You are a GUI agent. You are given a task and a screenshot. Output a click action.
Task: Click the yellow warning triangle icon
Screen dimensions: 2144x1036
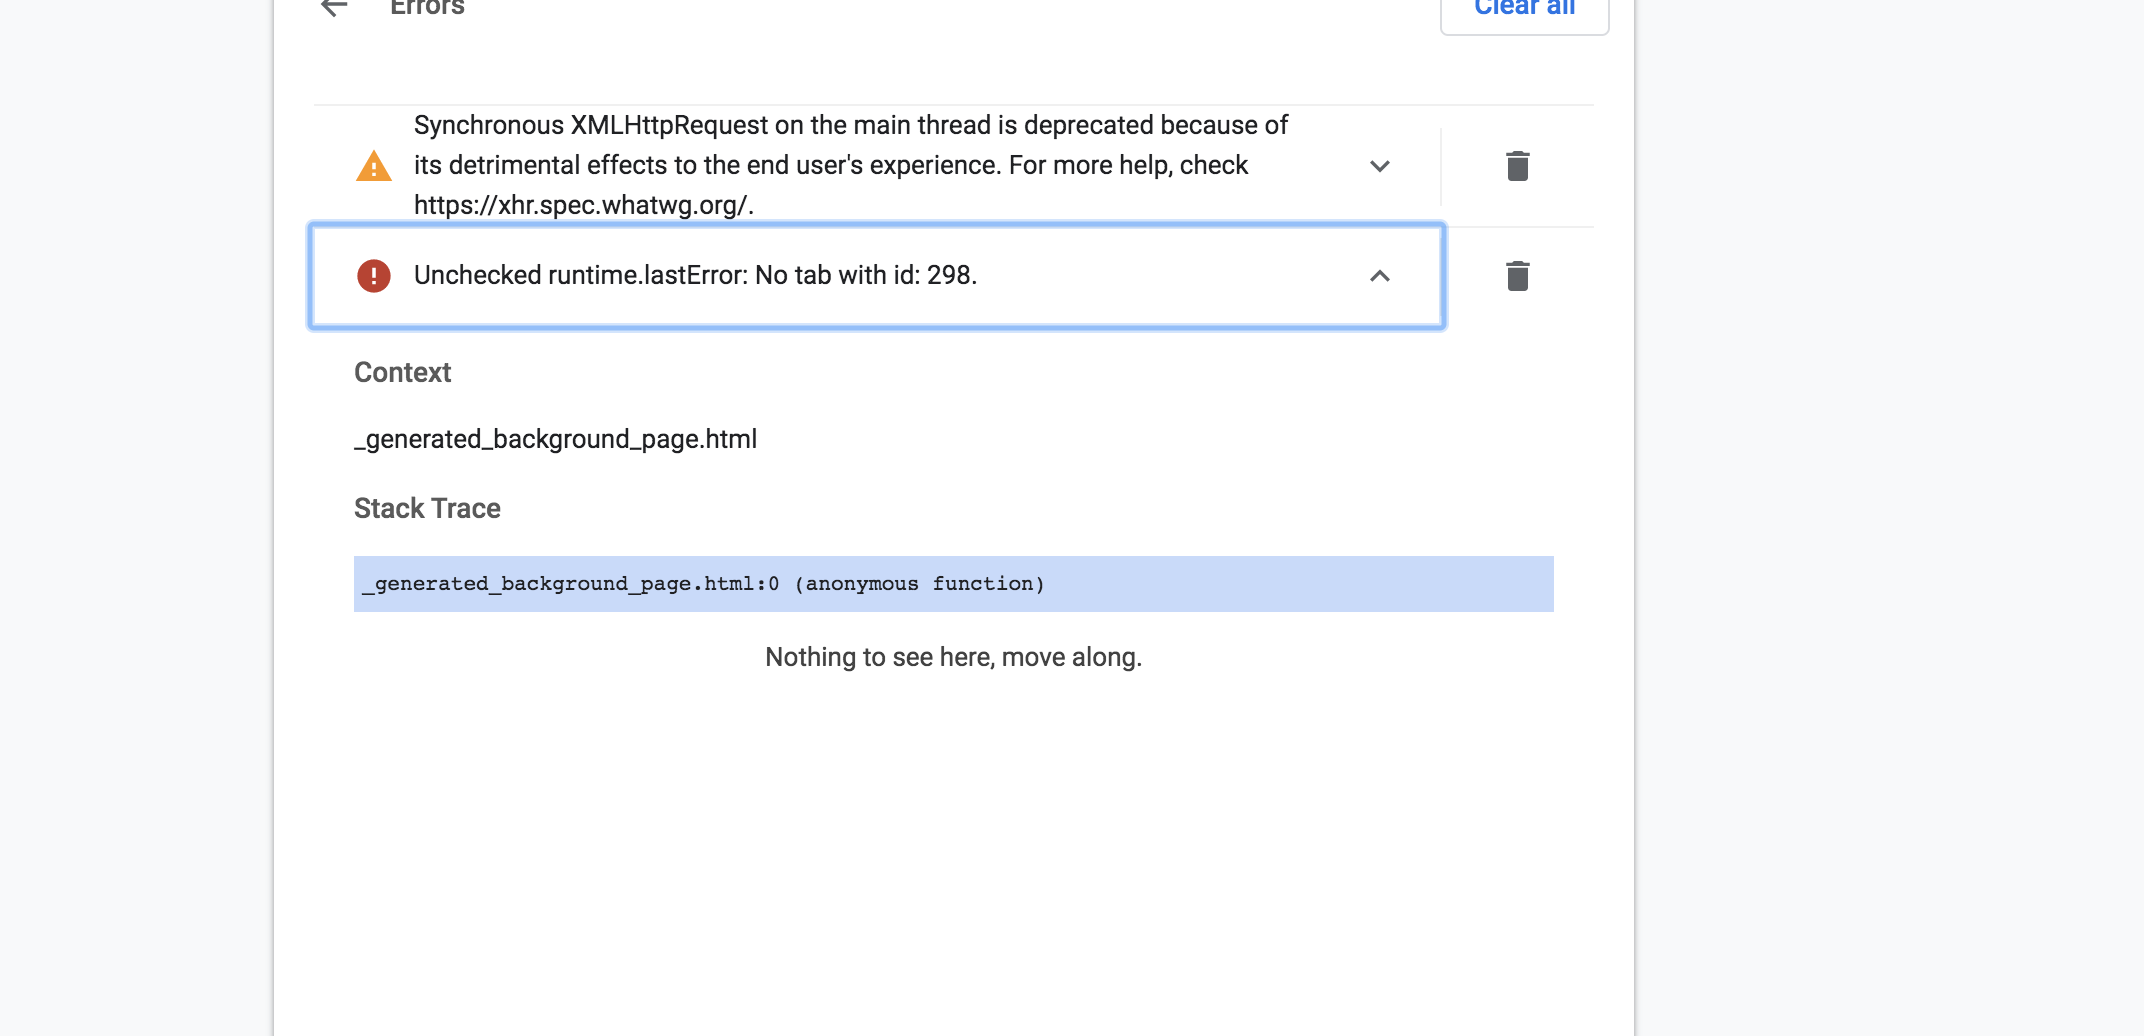pos(373,165)
